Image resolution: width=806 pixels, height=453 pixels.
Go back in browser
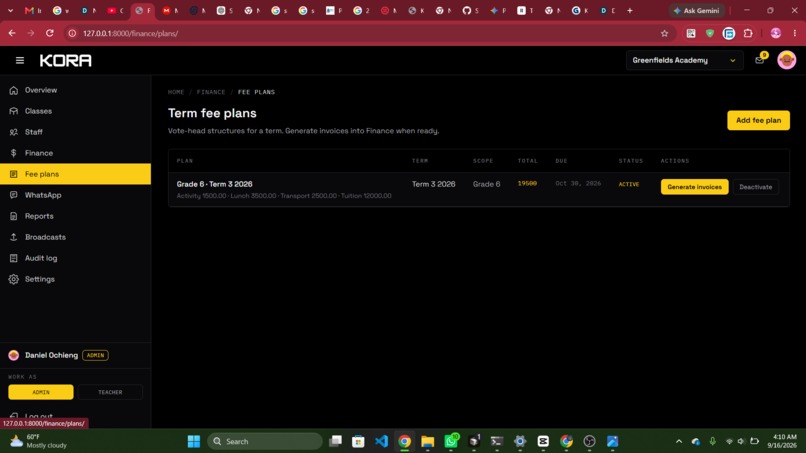click(x=12, y=33)
